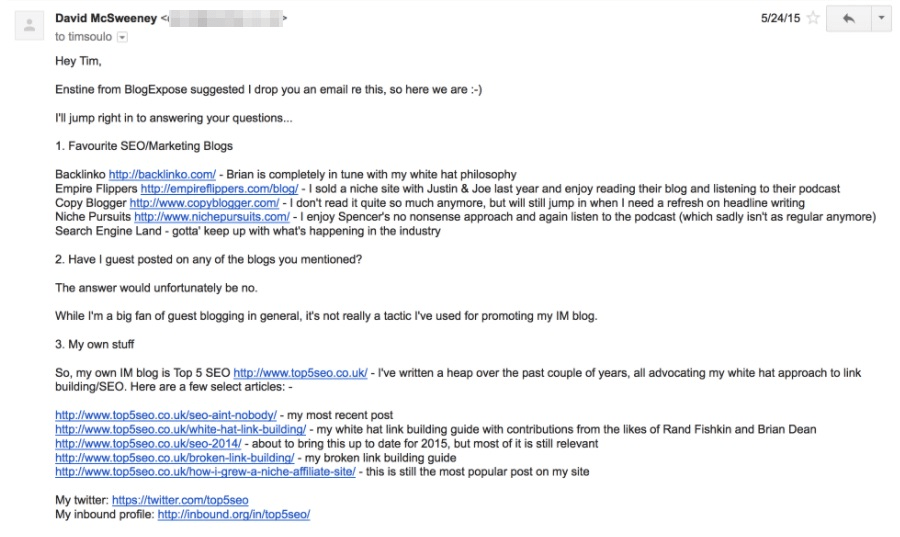Click the 5/24/15 date stamp
Screen dimensions: 900x537
pyautogui.click(x=782, y=18)
